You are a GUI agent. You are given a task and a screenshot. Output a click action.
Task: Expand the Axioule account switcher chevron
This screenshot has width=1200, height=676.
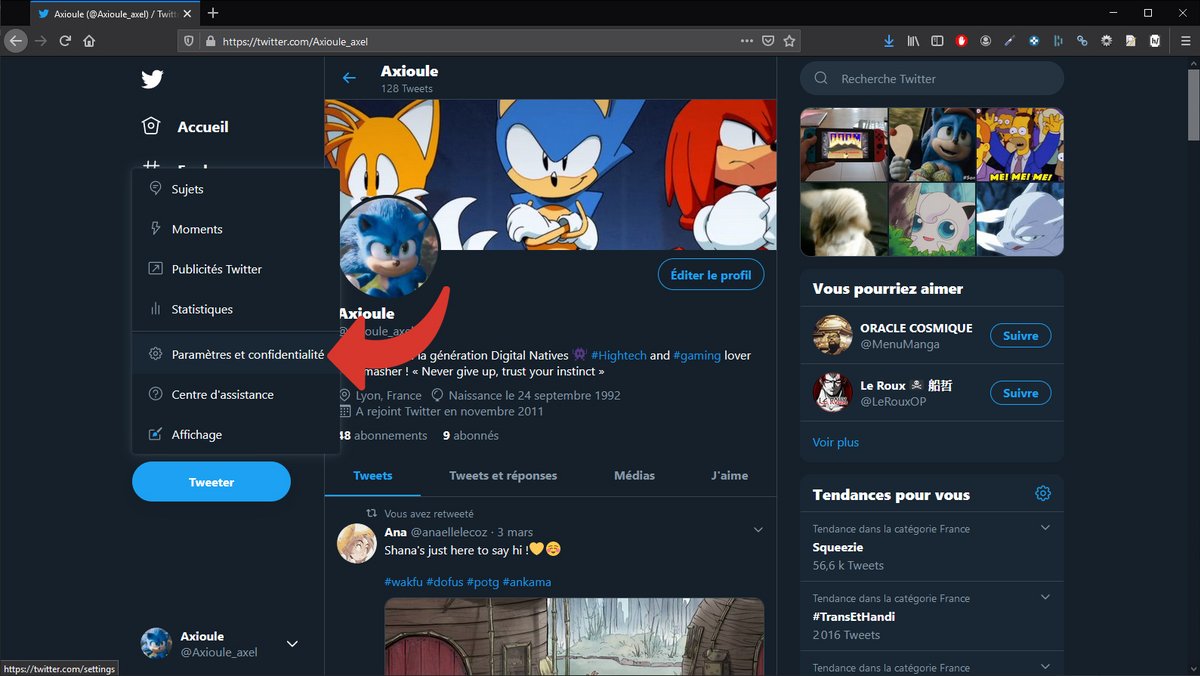point(292,644)
